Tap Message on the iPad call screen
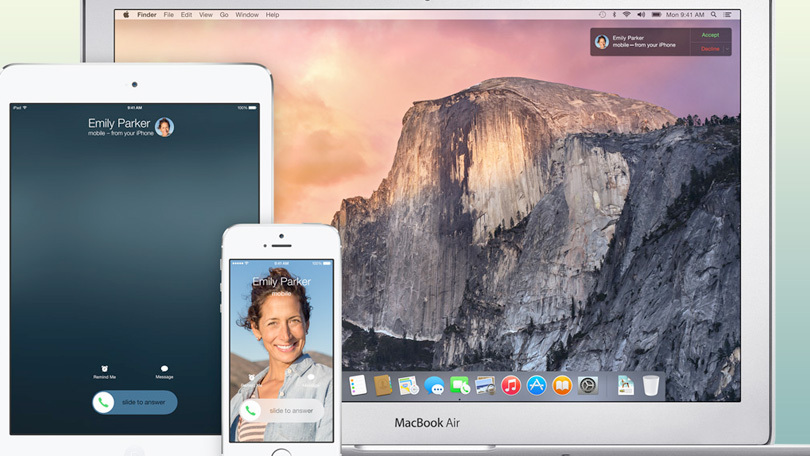Viewport: 810px width, 456px height. coord(164,370)
